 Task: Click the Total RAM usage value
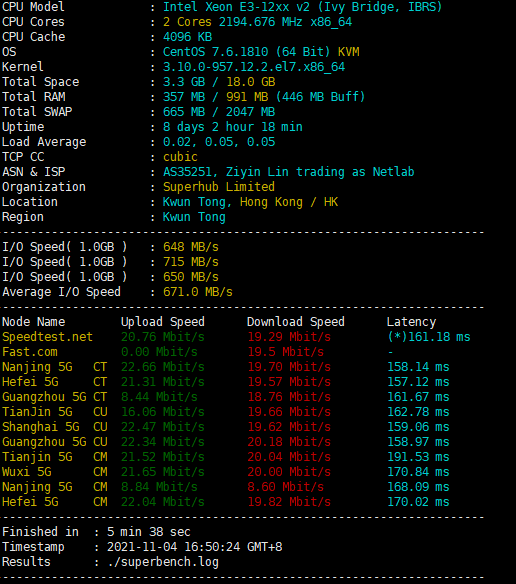click(264, 97)
